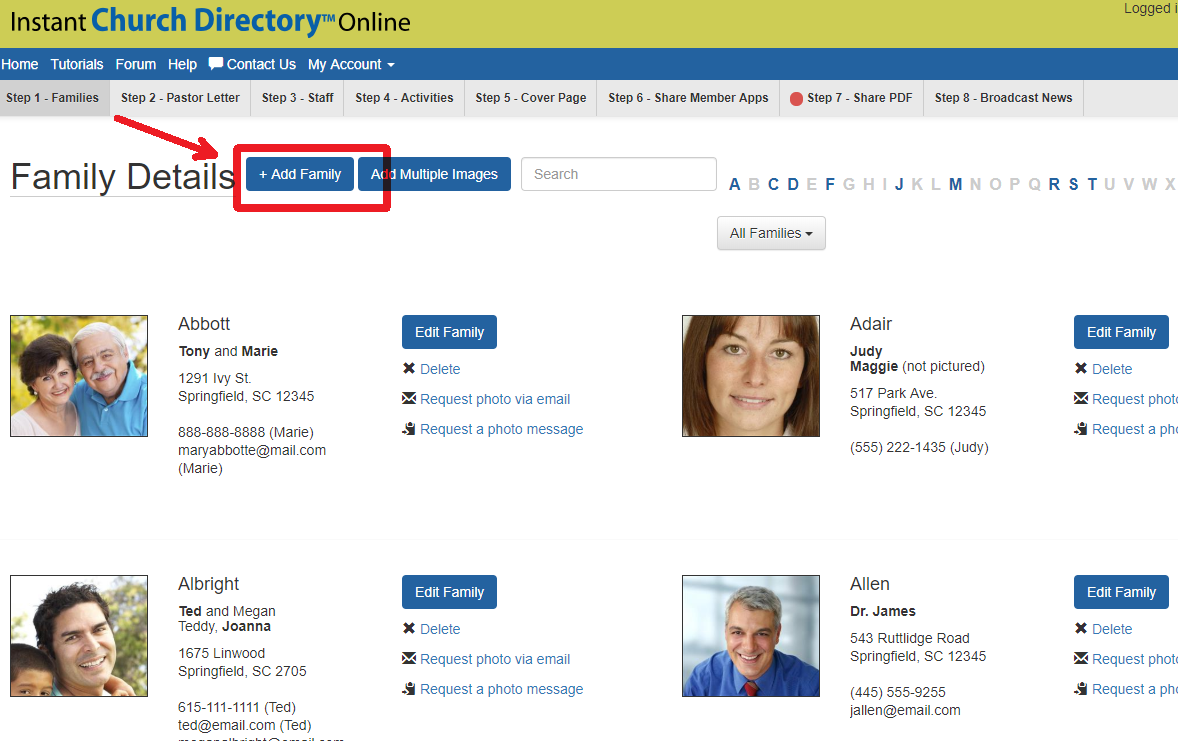
Task: Open the Step 8 - Broadcast News tab
Action: click(x=1003, y=98)
